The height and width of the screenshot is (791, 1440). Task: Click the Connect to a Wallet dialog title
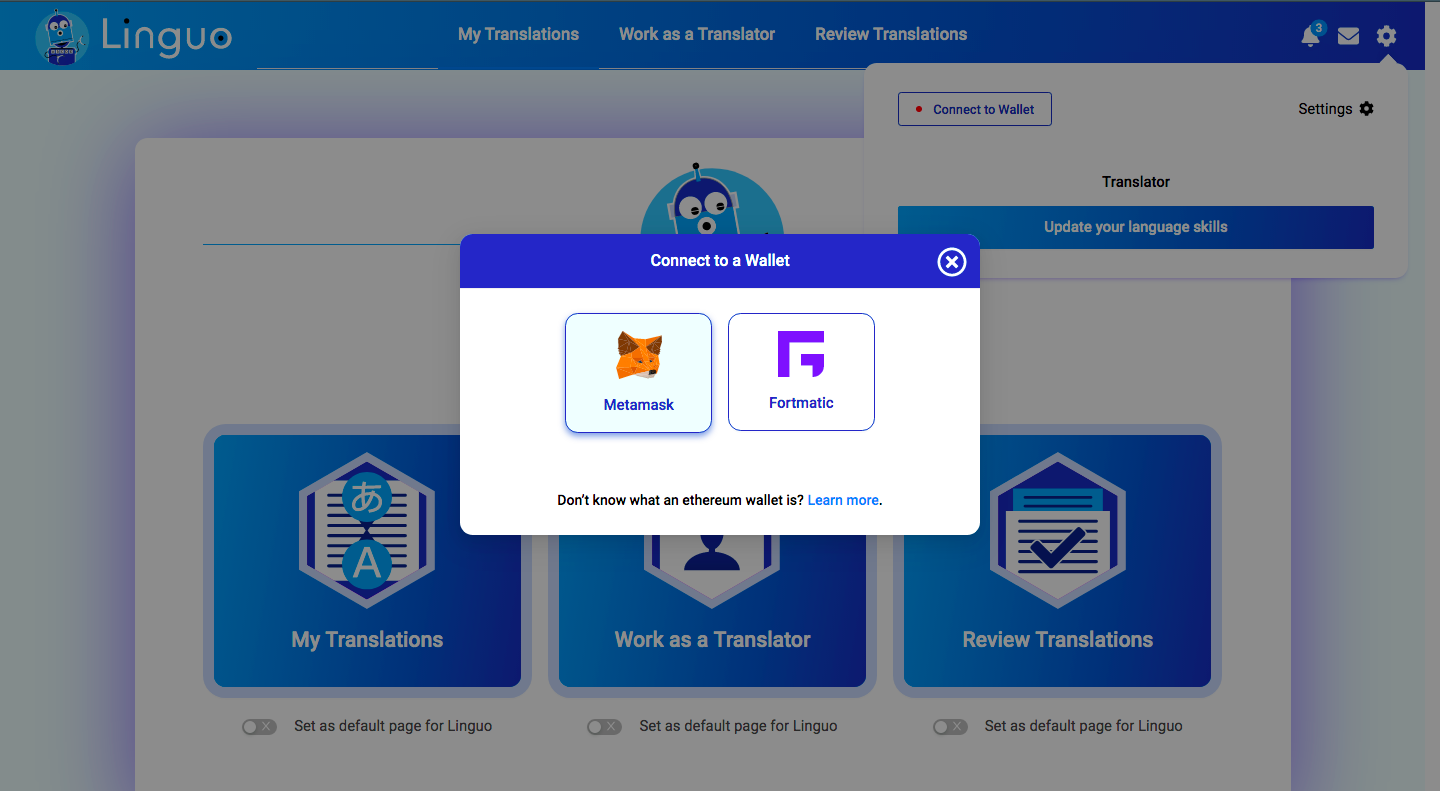(720, 261)
